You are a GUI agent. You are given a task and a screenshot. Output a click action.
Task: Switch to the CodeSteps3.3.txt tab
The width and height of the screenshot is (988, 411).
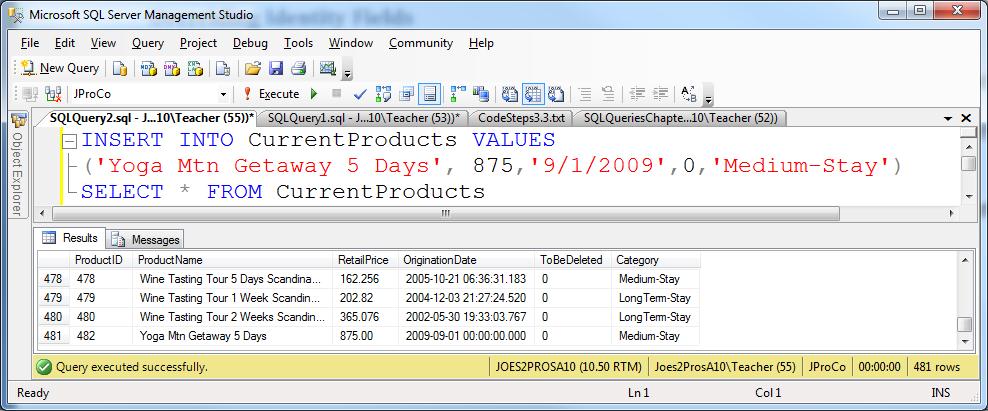point(521,118)
